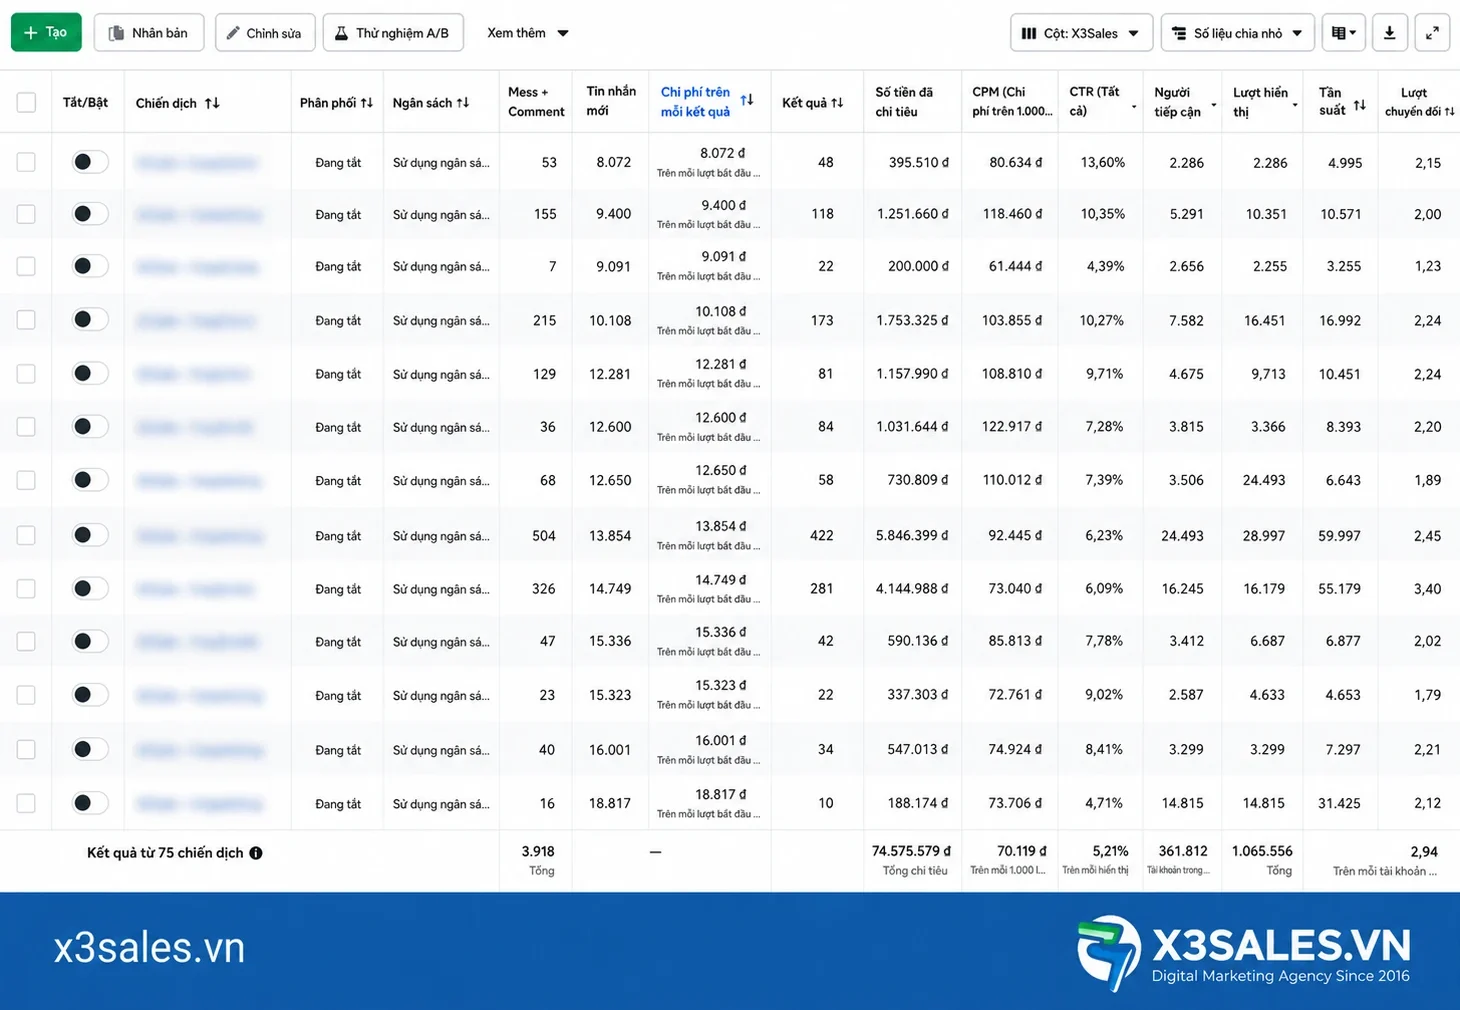Click the Số tiền đã chi tiêu header
1460x1010 pixels.
904,102
